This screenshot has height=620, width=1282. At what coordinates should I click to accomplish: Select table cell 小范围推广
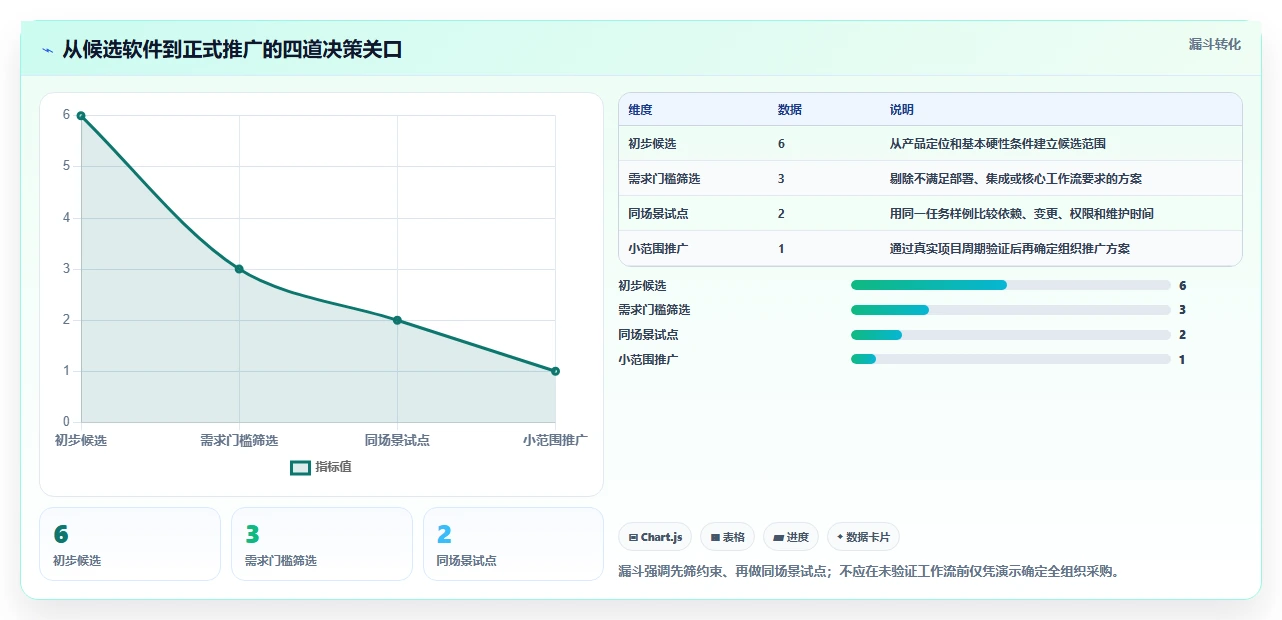(x=658, y=249)
